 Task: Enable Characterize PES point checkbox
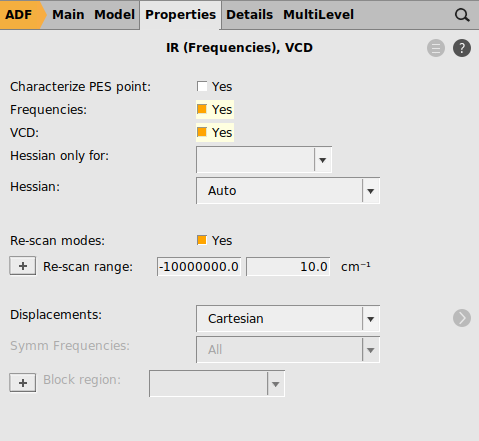[202, 86]
